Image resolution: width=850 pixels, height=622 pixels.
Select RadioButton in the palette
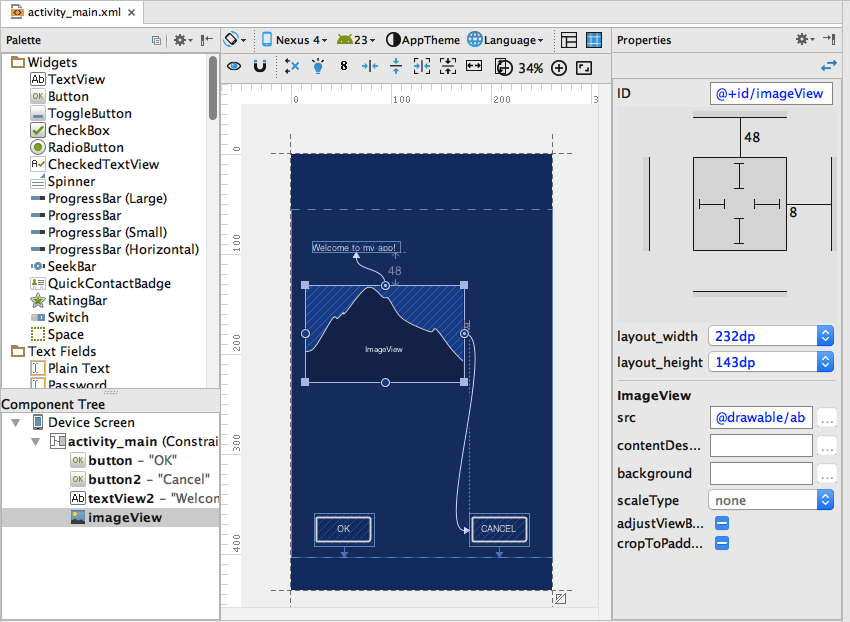[77, 148]
